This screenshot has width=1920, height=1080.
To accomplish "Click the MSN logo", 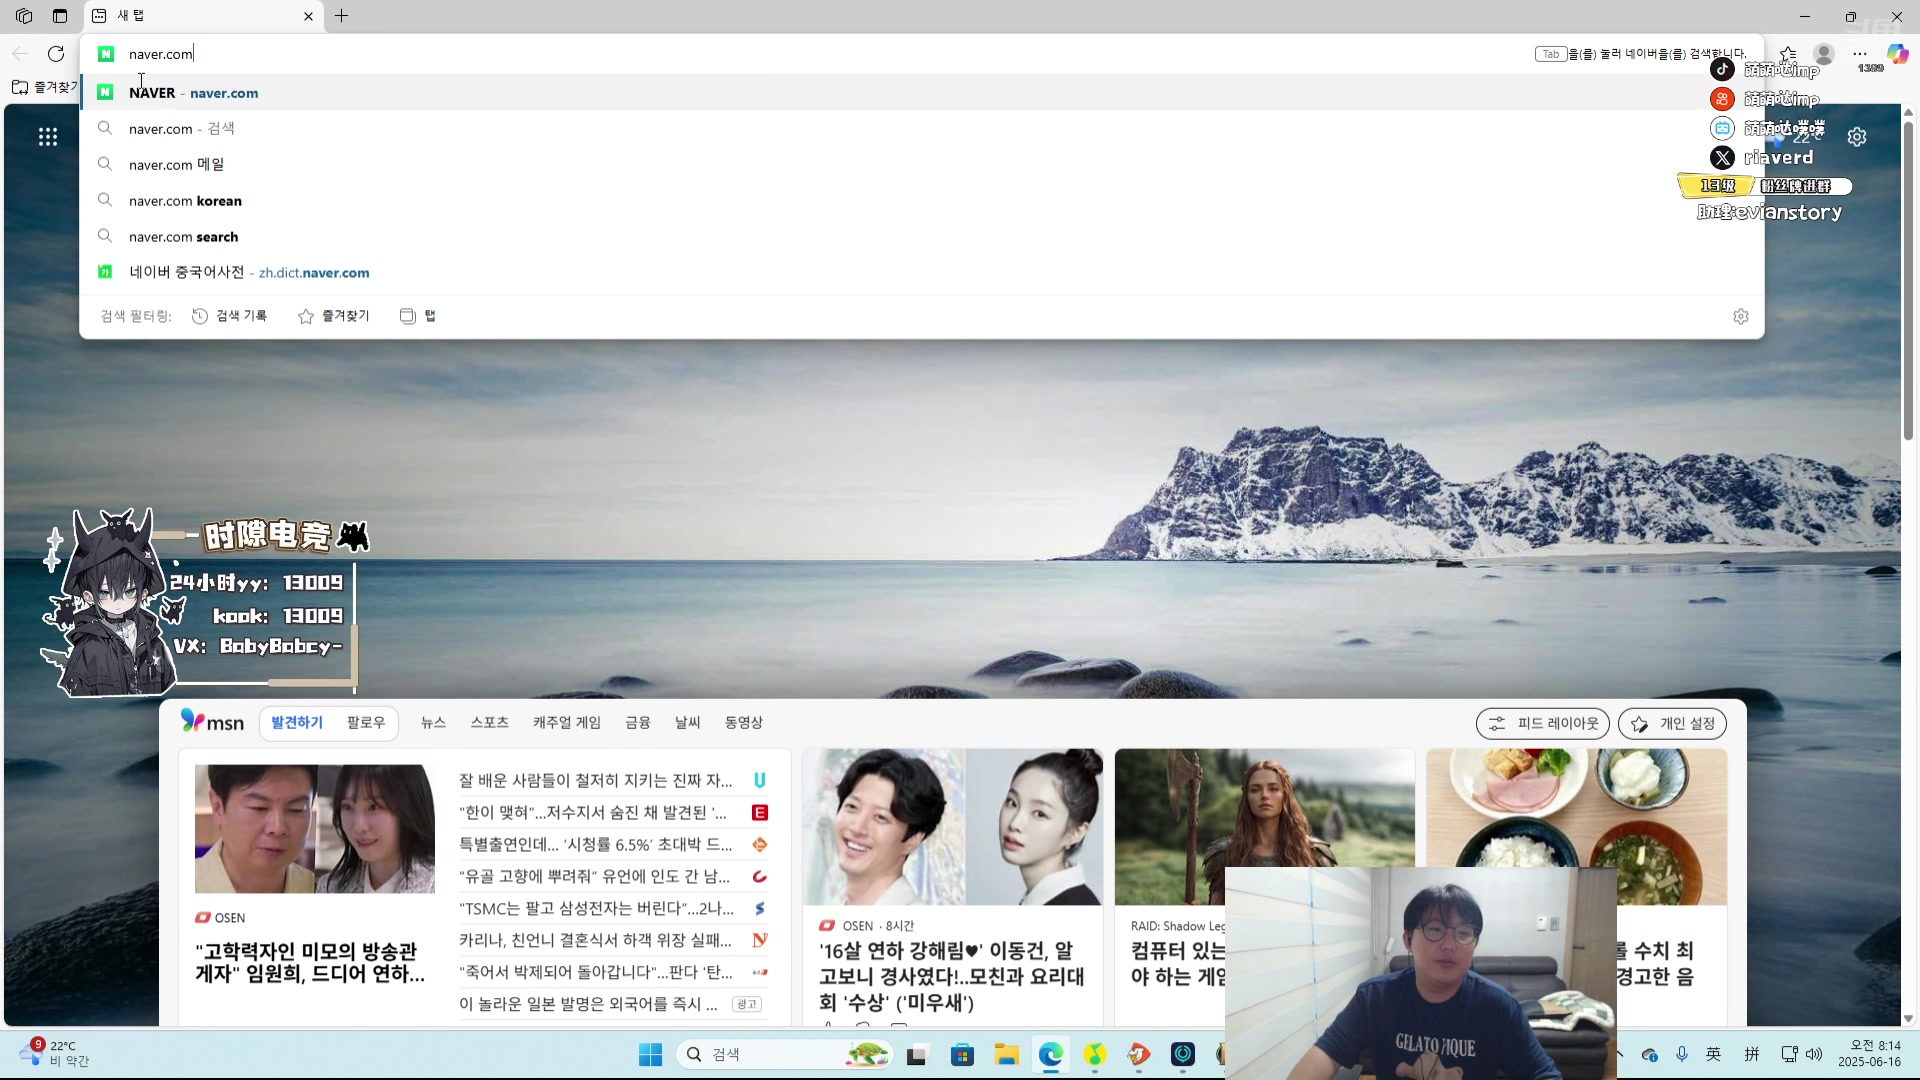I will pyautogui.click(x=212, y=722).
